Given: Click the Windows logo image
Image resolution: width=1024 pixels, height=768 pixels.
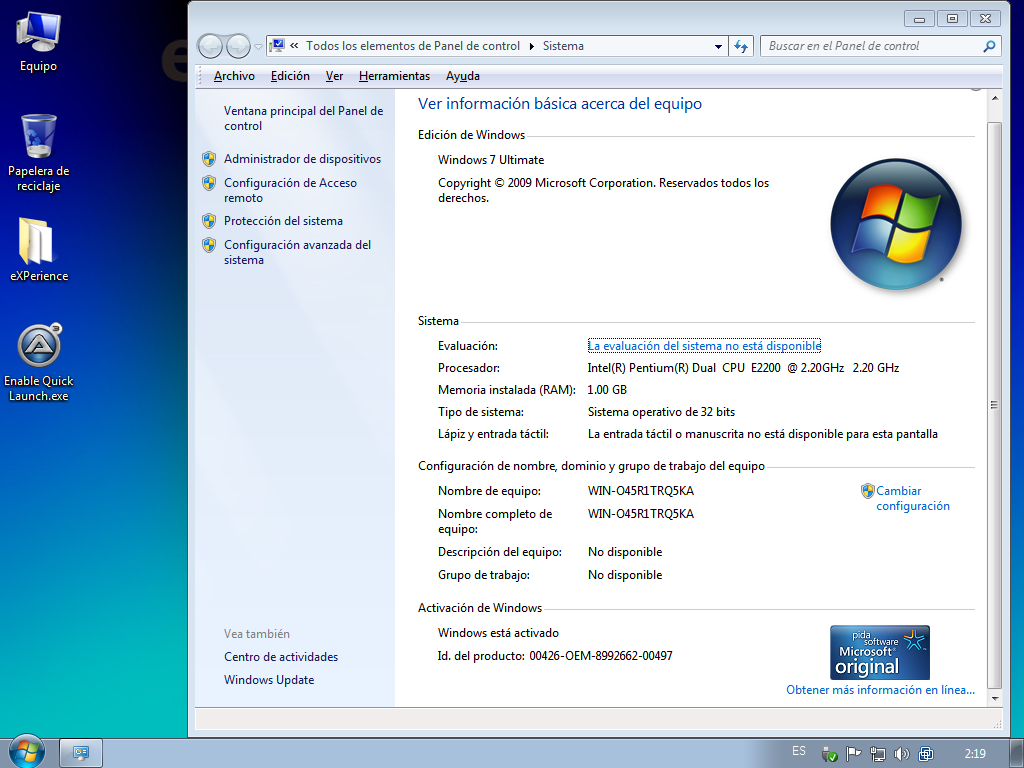Looking at the screenshot, I should (895, 224).
